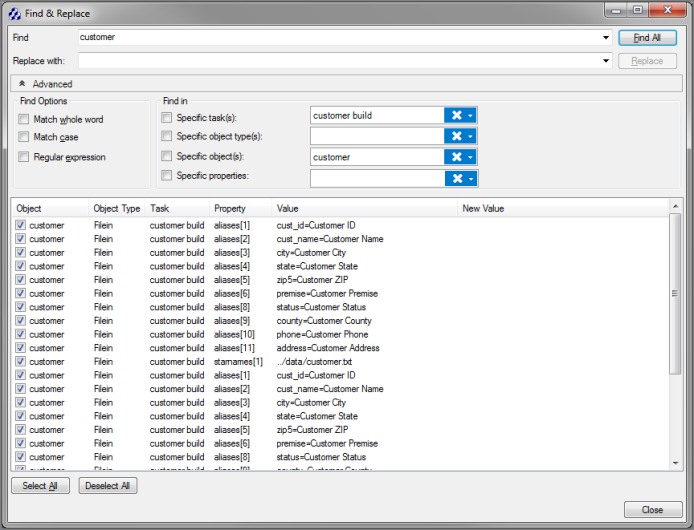Click Select All below the results

point(40,486)
